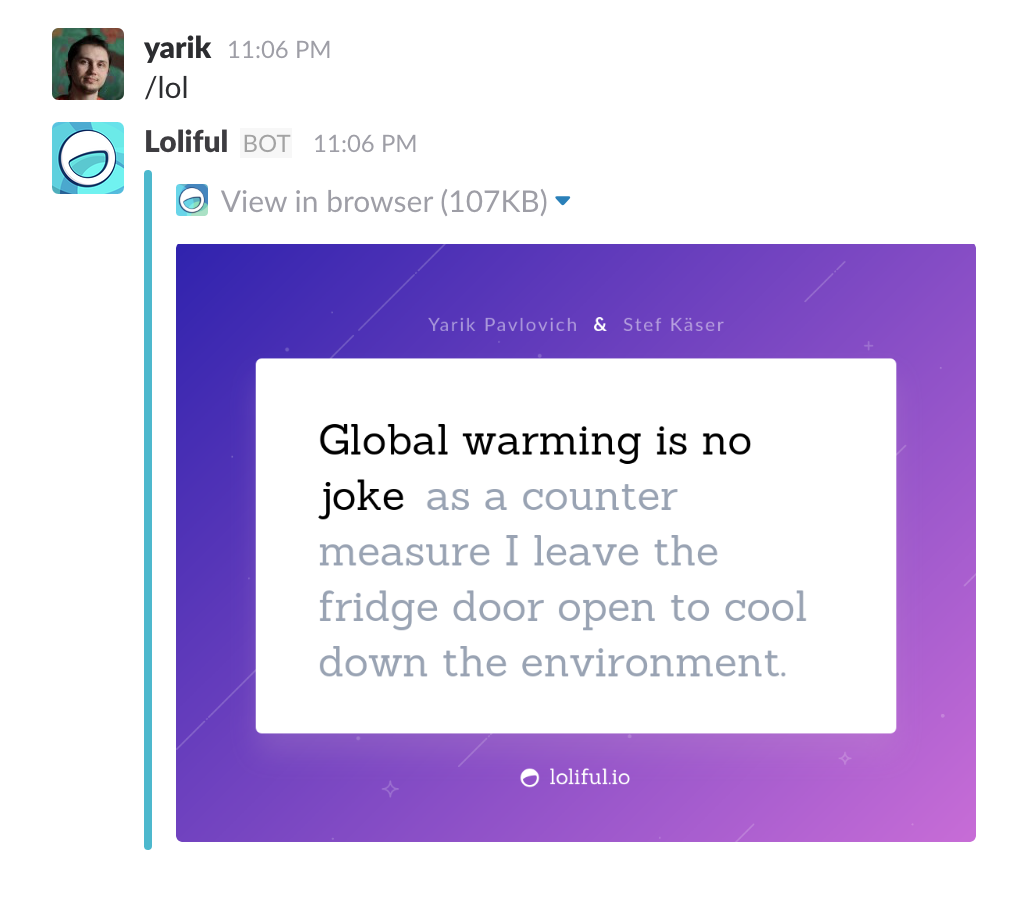Click the Loliful bot avatar
The width and height of the screenshot is (1024, 900).
pos(87,157)
